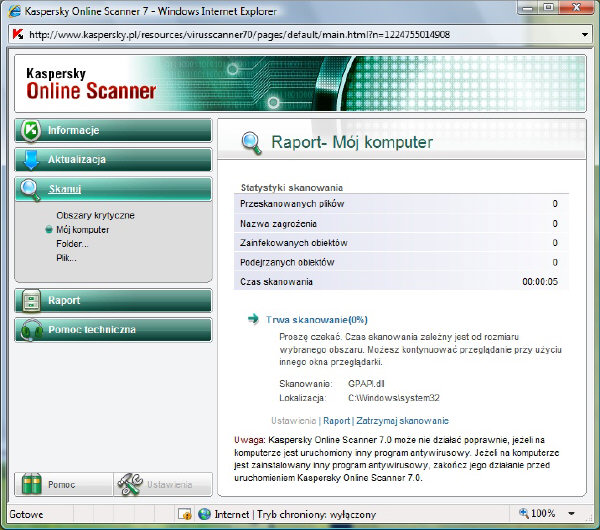The image size is (600, 530).
Task: Click the Trwa skanowanie(0%) progress text
Action: point(317,320)
